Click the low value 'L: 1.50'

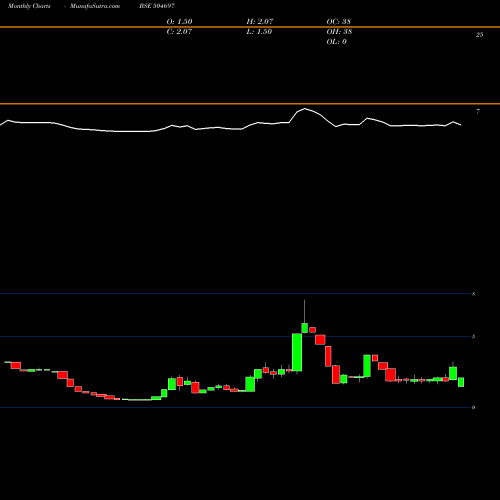[259, 31]
